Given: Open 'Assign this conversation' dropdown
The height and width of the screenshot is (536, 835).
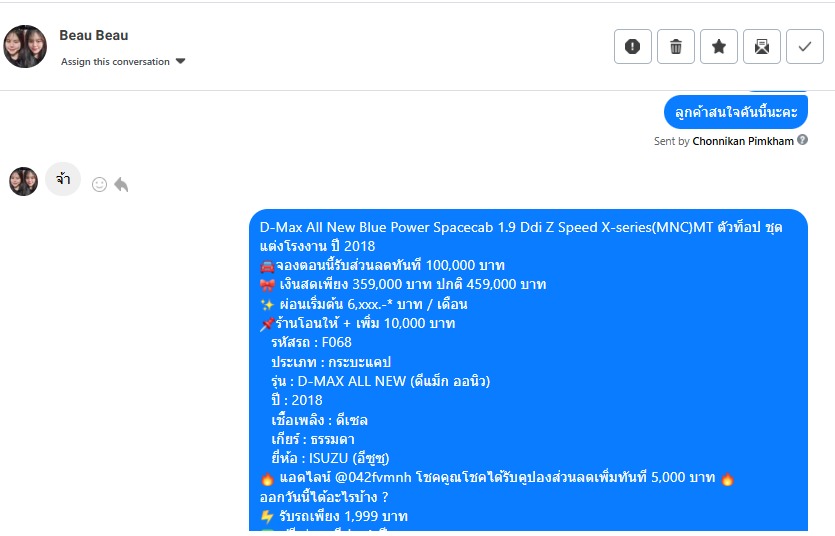Looking at the screenshot, I should point(123,61).
